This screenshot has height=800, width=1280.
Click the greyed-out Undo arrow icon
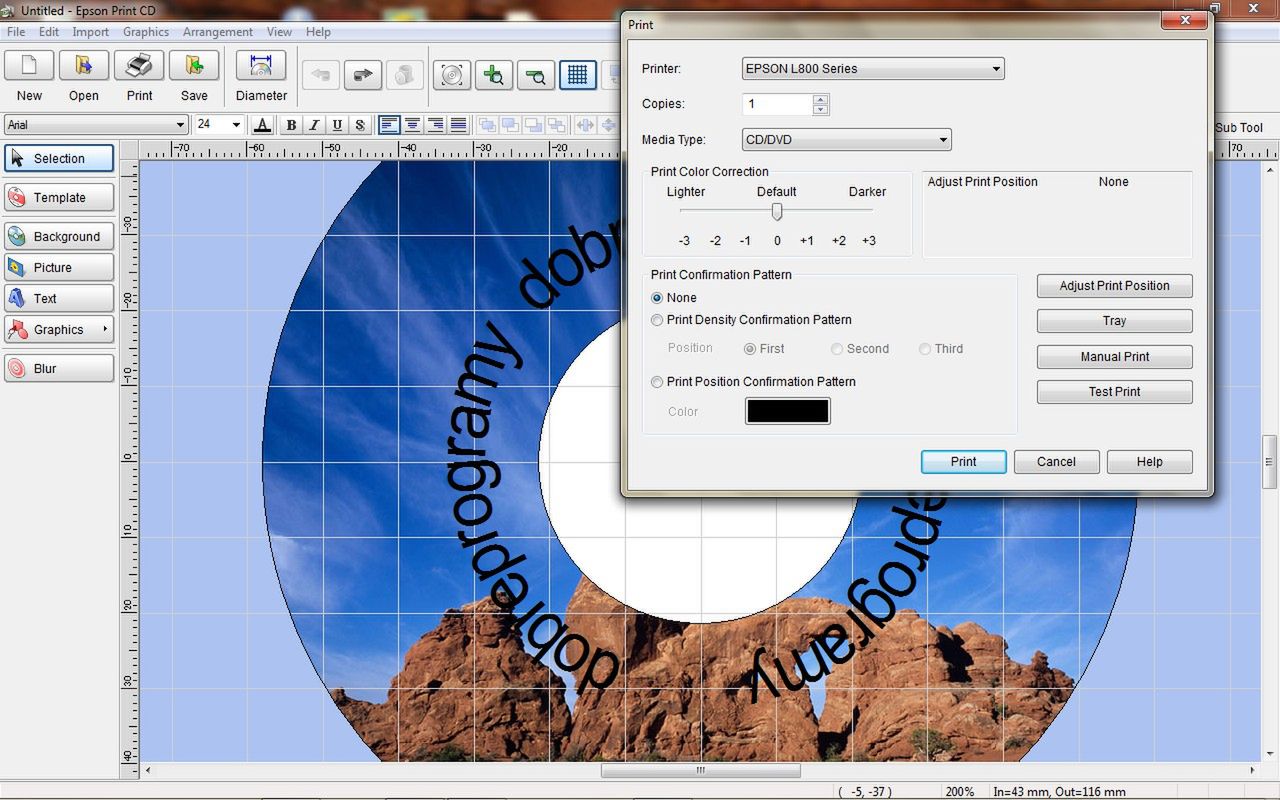(x=321, y=75)
